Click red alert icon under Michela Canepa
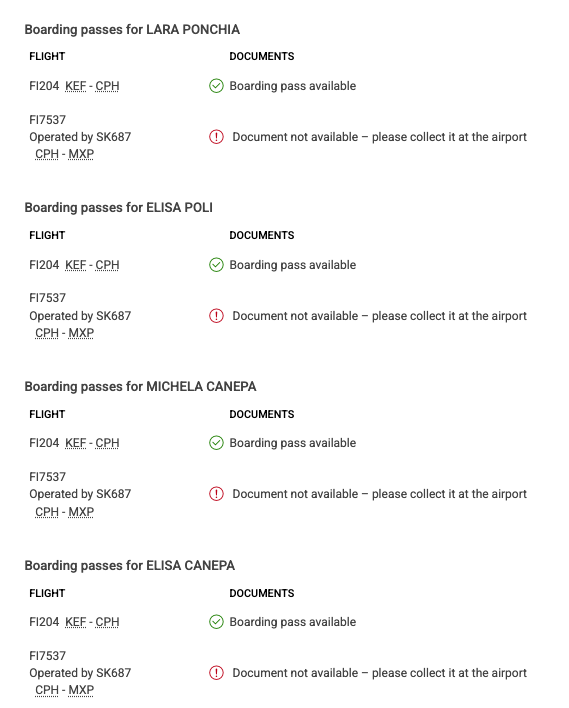 tap(216, 494)
